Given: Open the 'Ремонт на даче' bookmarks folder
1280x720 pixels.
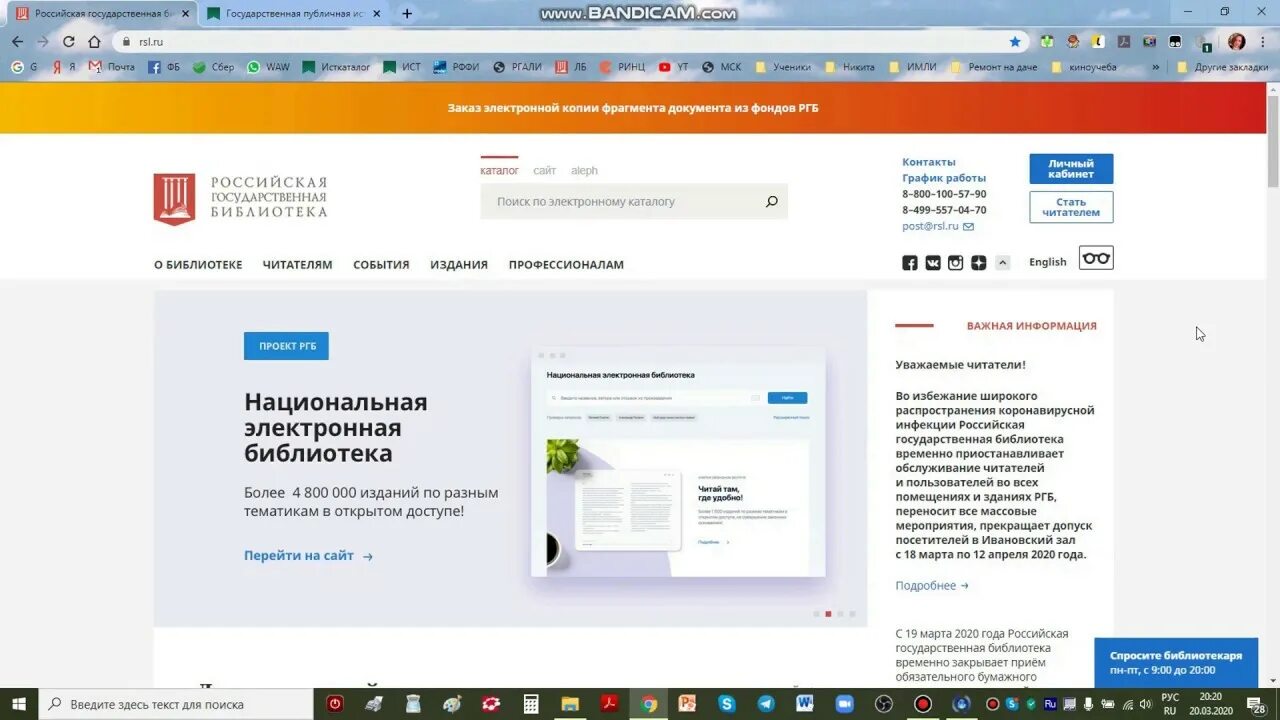Looking at the screenshot, I should click(993, 67).
